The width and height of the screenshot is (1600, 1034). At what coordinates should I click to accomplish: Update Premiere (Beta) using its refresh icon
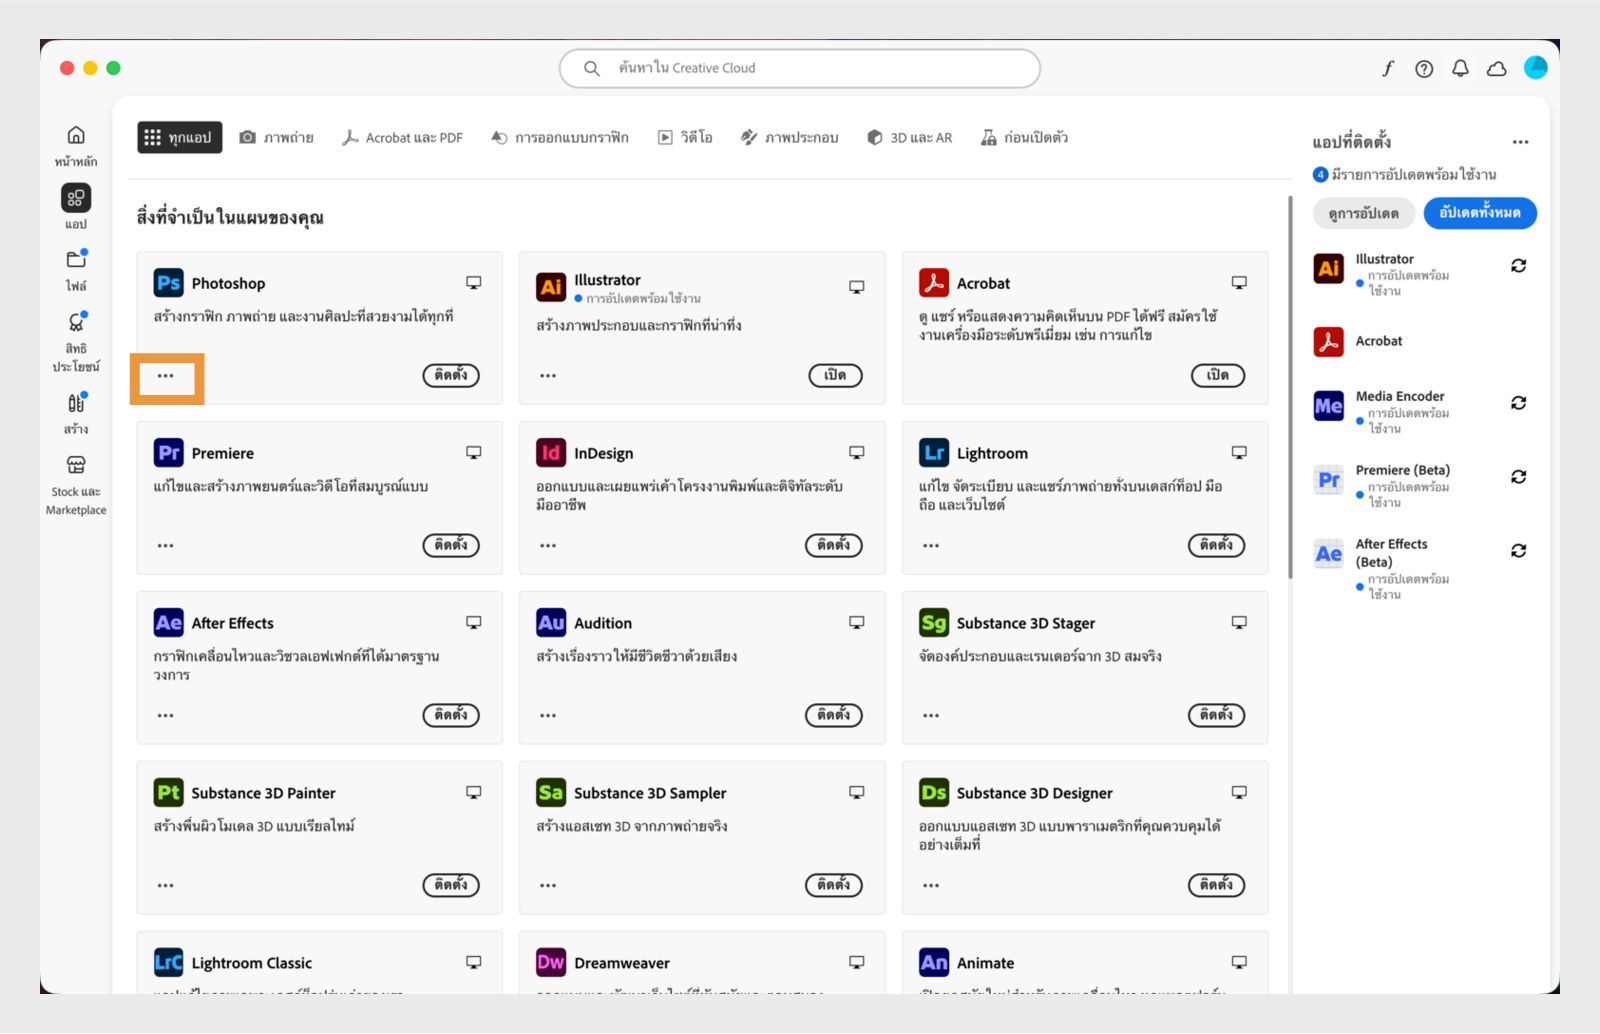point(1518,477)
